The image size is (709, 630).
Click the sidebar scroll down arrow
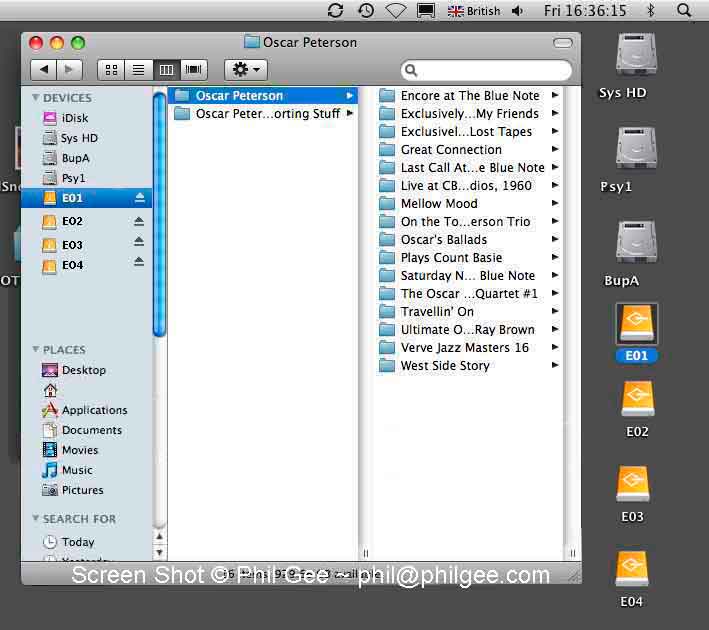click(159, 553)
